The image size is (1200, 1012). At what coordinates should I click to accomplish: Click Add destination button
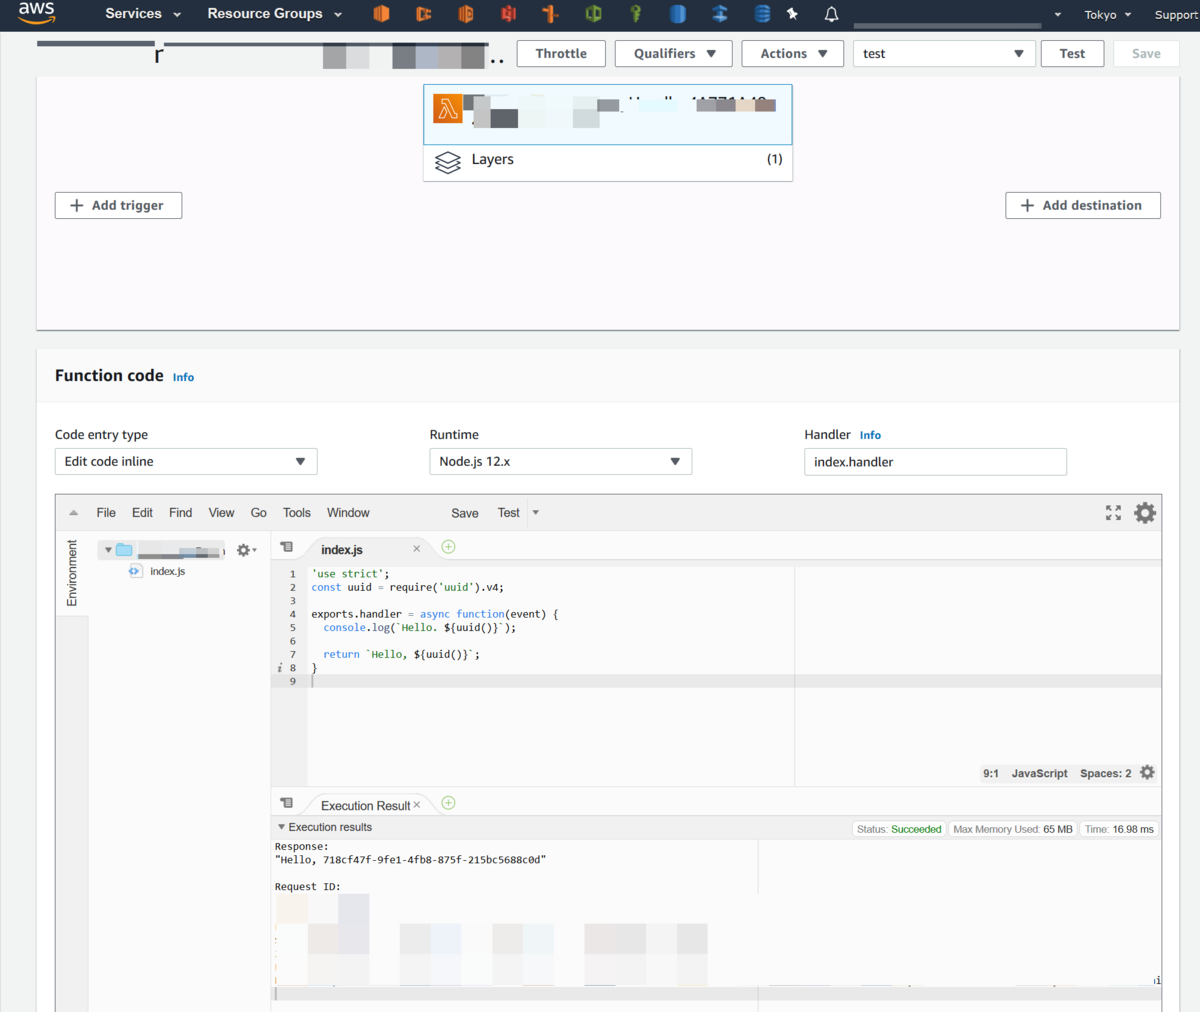(x=1083, y=205)
